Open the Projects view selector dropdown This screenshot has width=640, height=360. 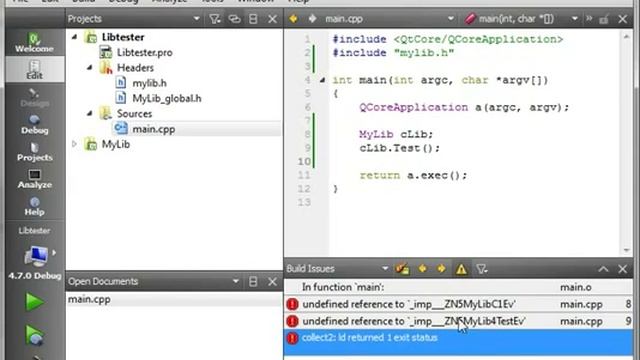coord(197,19)
